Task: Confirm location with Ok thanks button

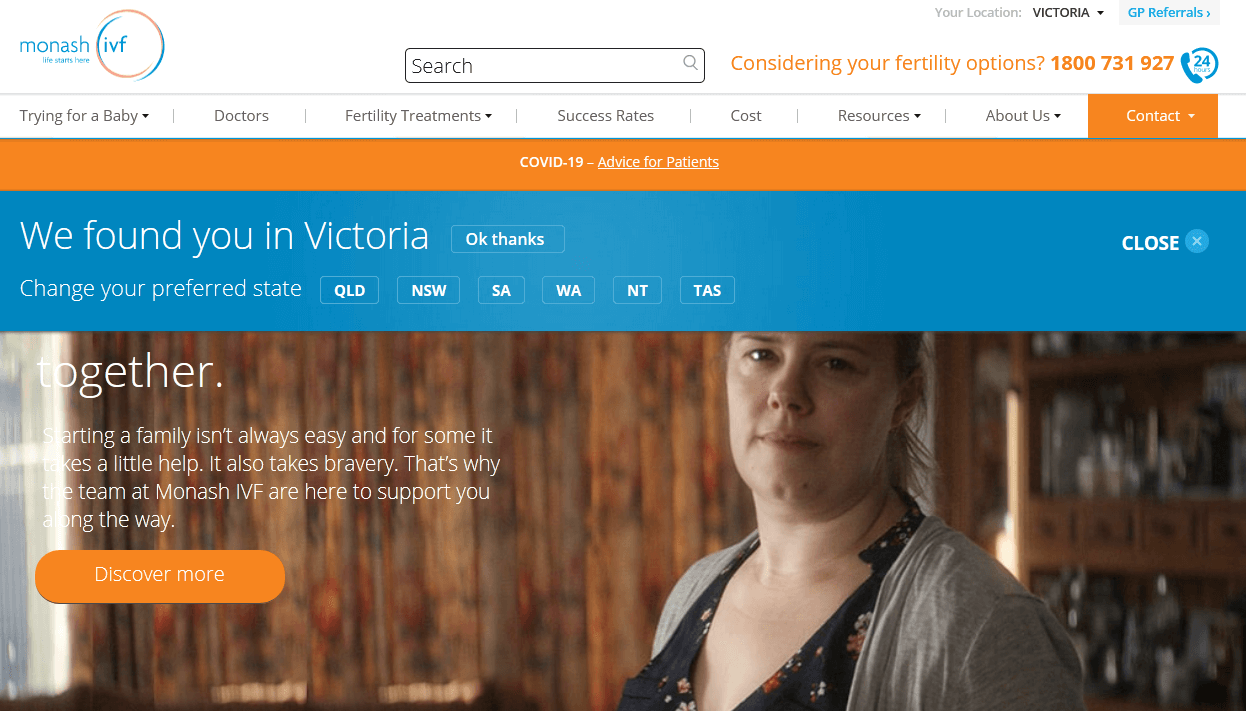Action: coord(508,239)
